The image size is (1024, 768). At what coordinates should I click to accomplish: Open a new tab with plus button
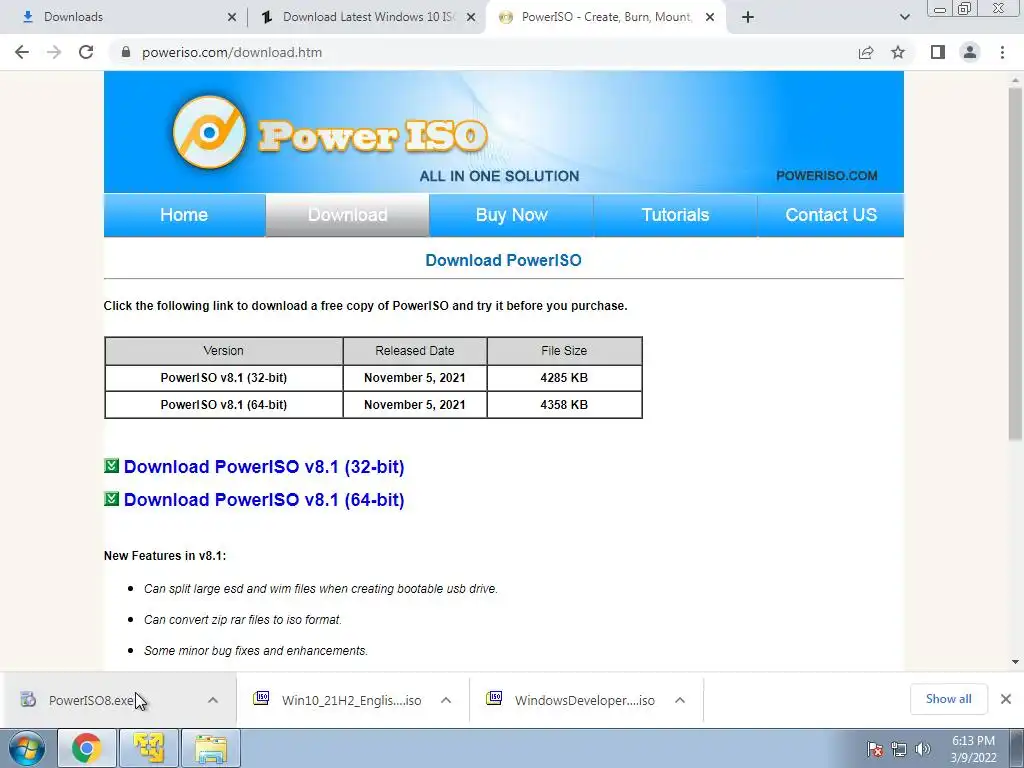click(x=748, y=18)
